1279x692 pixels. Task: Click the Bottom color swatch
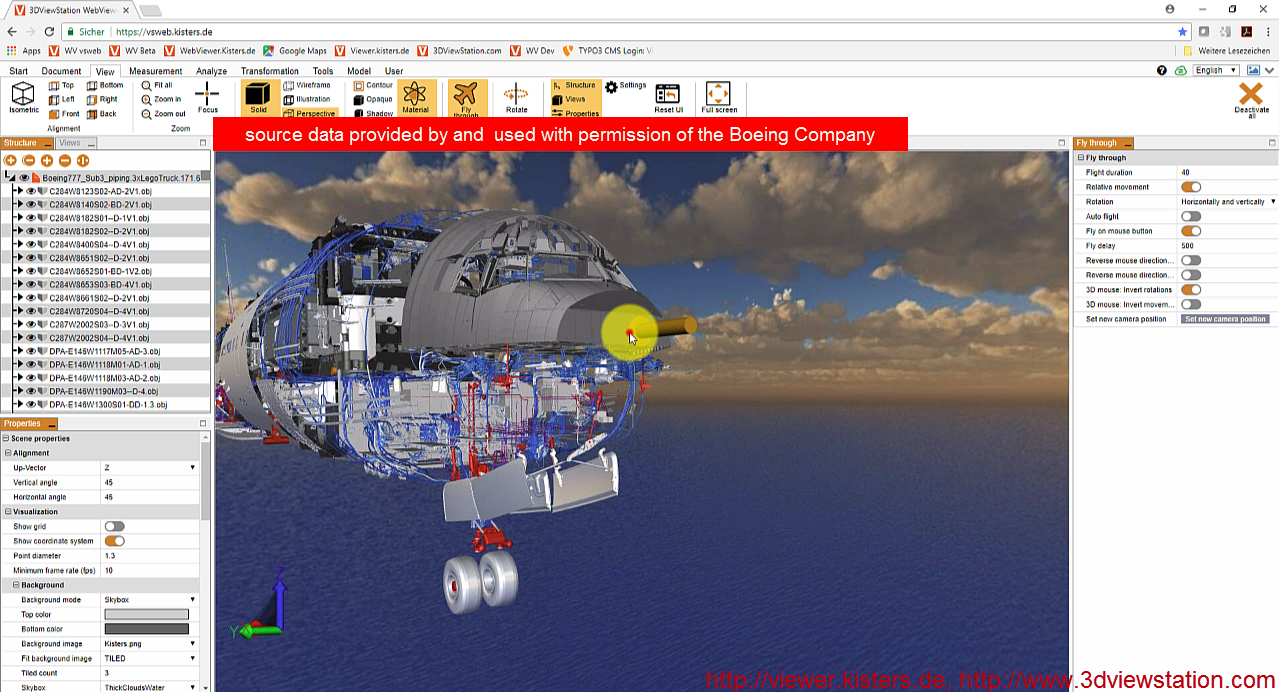click(146, 629)
